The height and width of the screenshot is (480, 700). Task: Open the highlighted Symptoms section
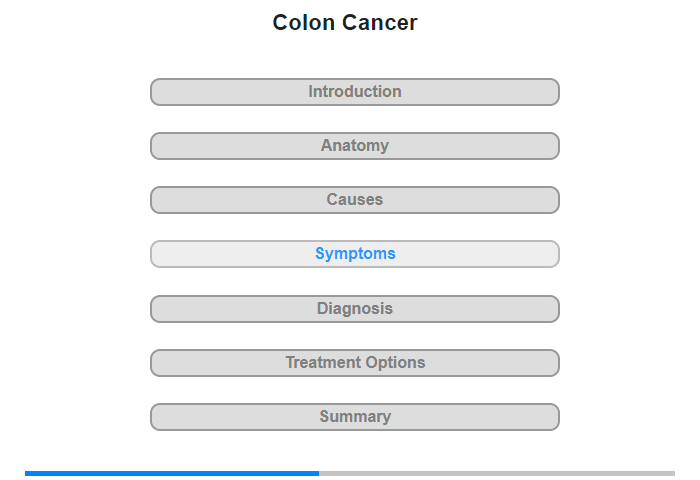(x=355, y=254)
